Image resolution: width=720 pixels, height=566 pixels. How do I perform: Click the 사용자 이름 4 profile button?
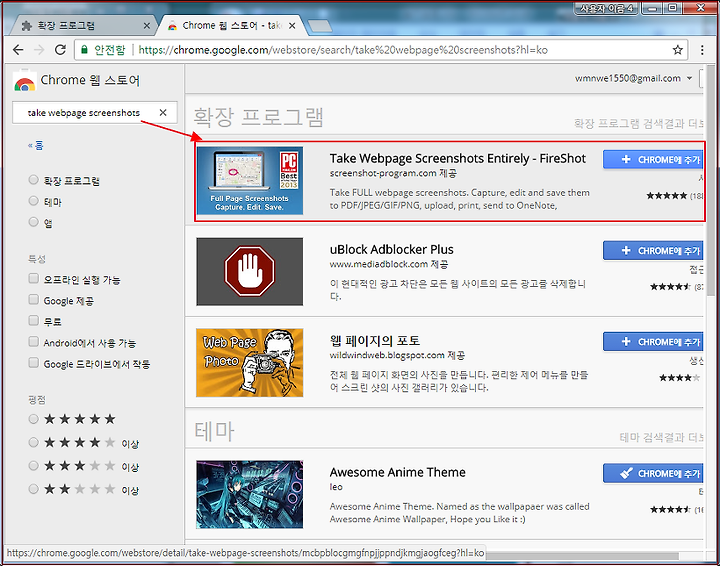pyautogui.click(x=606, y=7)
